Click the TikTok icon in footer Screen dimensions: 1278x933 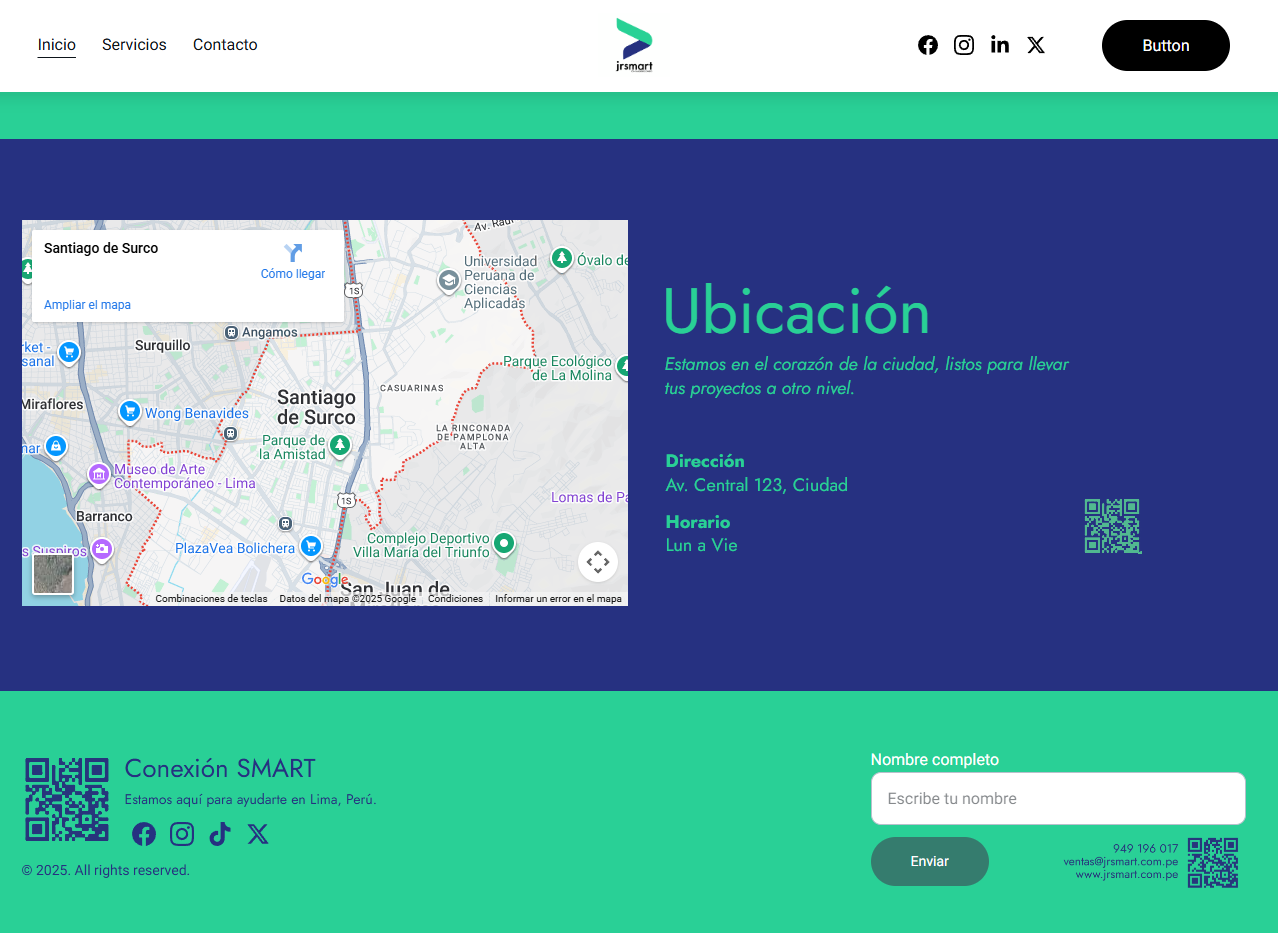[220, 834]
